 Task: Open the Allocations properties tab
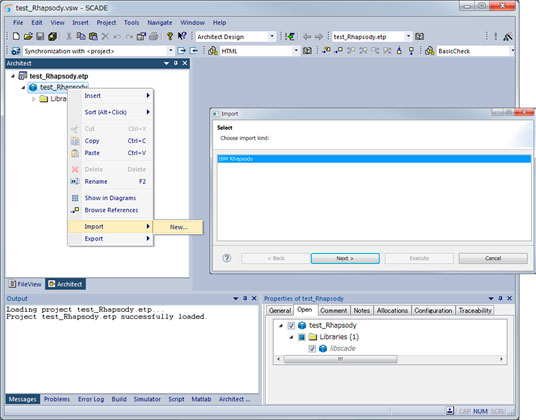392,310
